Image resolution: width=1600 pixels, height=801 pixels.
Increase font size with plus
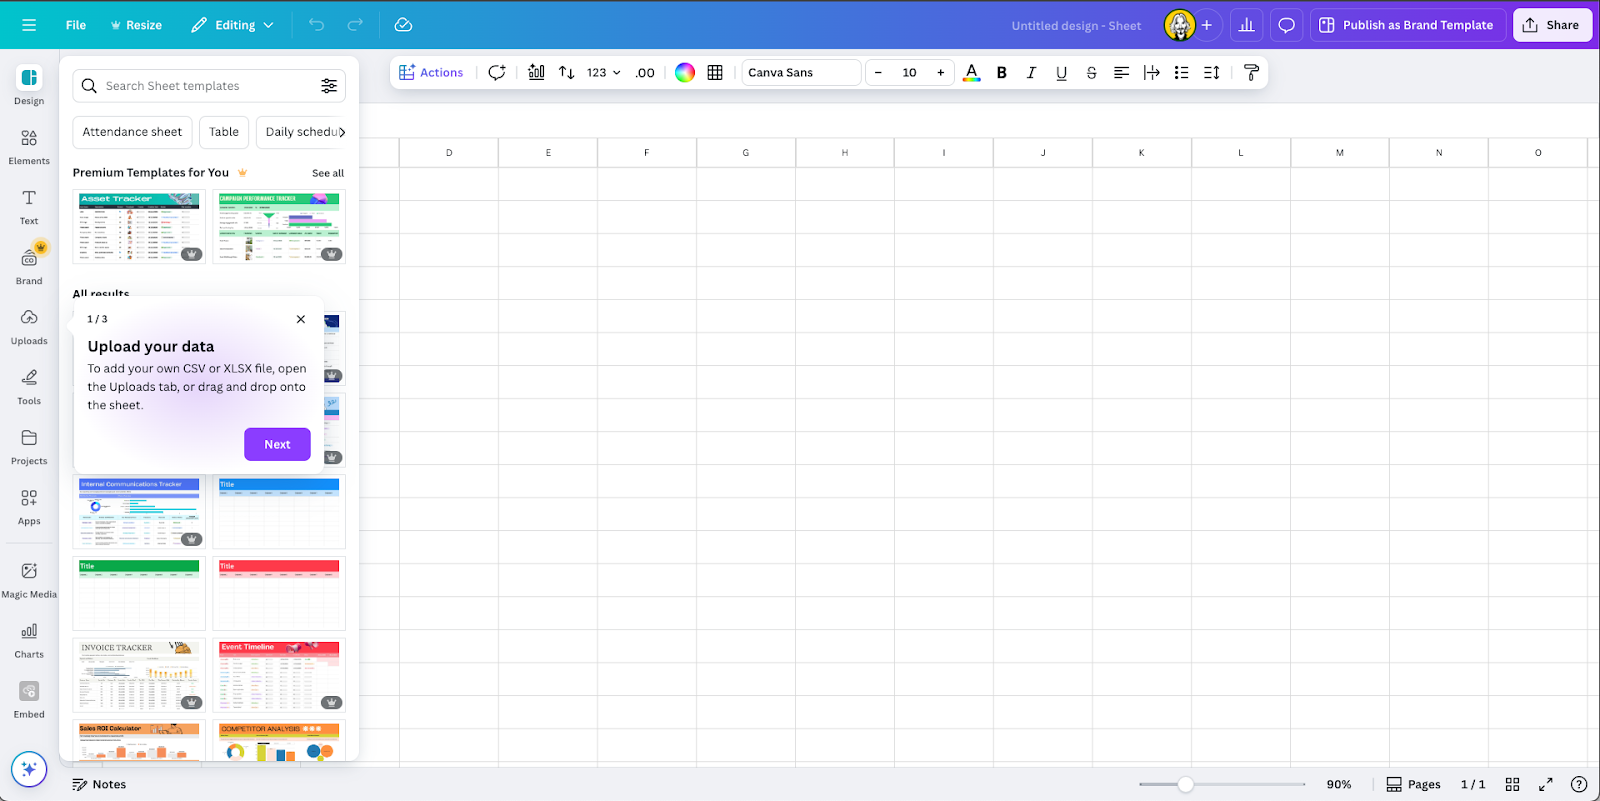tap(941, 73)
